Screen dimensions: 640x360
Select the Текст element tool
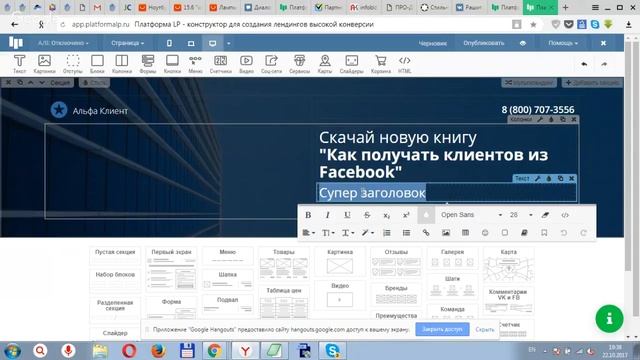tap(19, 64)
